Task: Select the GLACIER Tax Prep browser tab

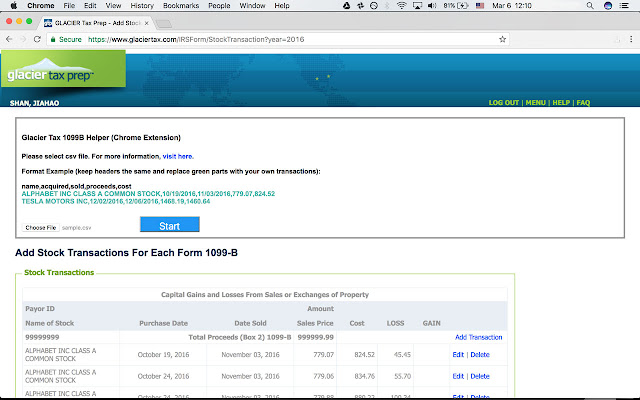Action: pyautogui.click(x=97, y=23)
